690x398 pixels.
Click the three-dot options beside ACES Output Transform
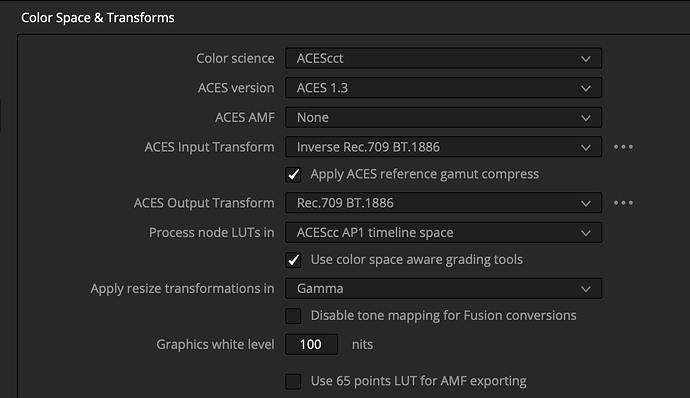click(x=624, y=203)
